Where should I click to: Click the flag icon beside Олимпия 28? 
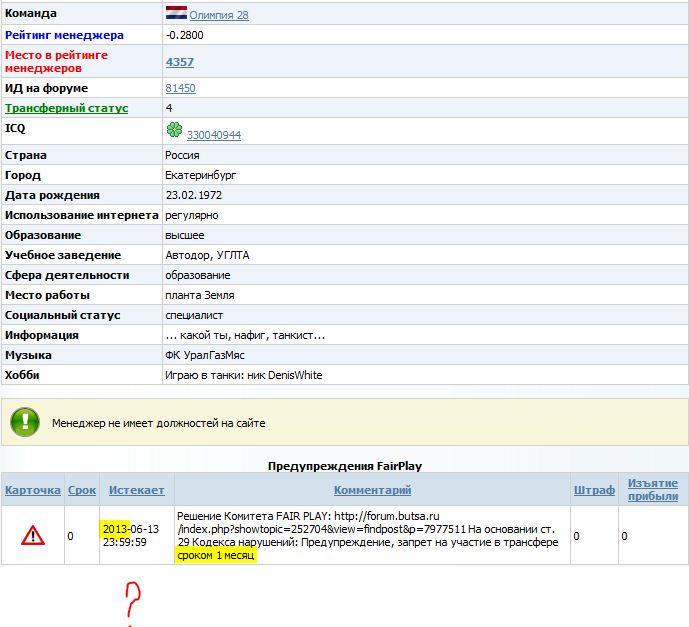(x=176, y=14)
